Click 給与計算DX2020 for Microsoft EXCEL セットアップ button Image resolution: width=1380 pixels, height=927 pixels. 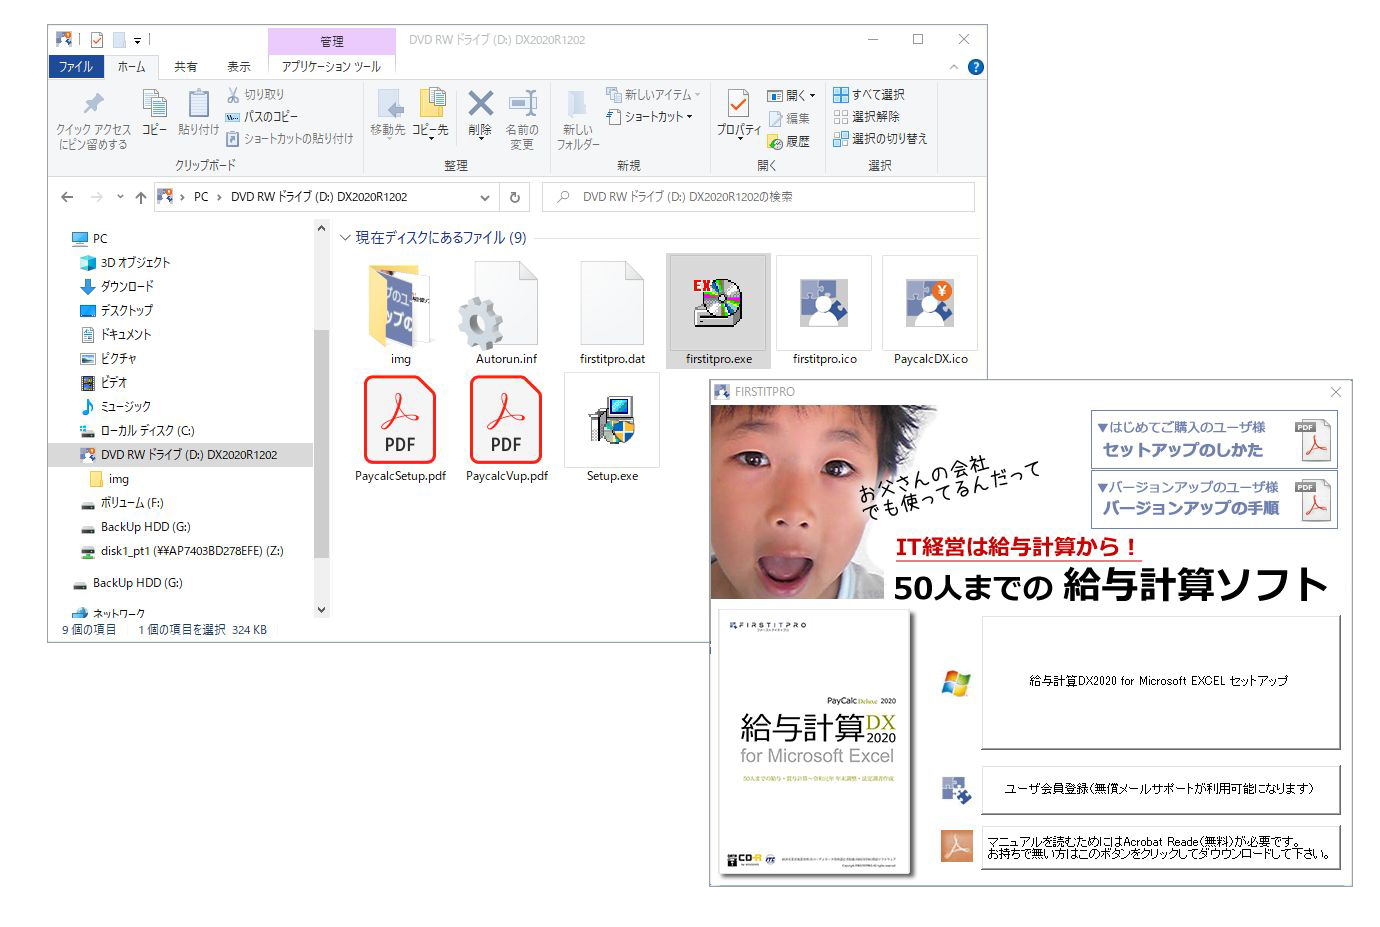click(1160, 681)
